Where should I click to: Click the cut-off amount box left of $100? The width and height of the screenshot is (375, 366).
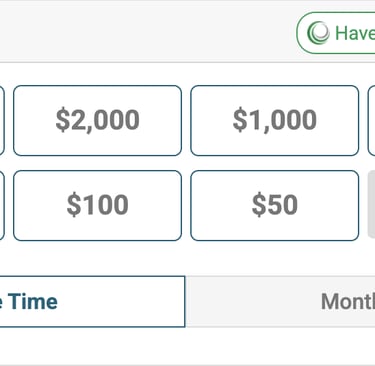click(2, 205)
